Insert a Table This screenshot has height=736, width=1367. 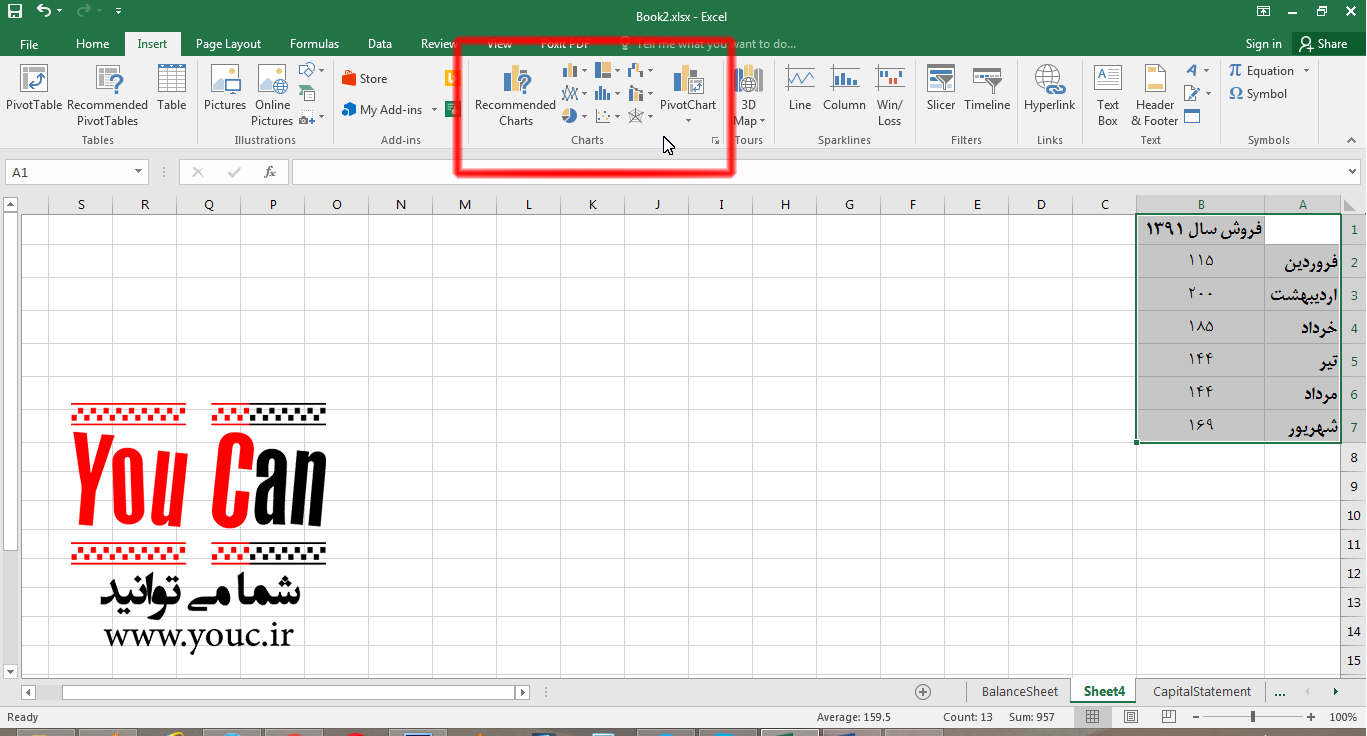pyautogui.click(x=172, y=88)
